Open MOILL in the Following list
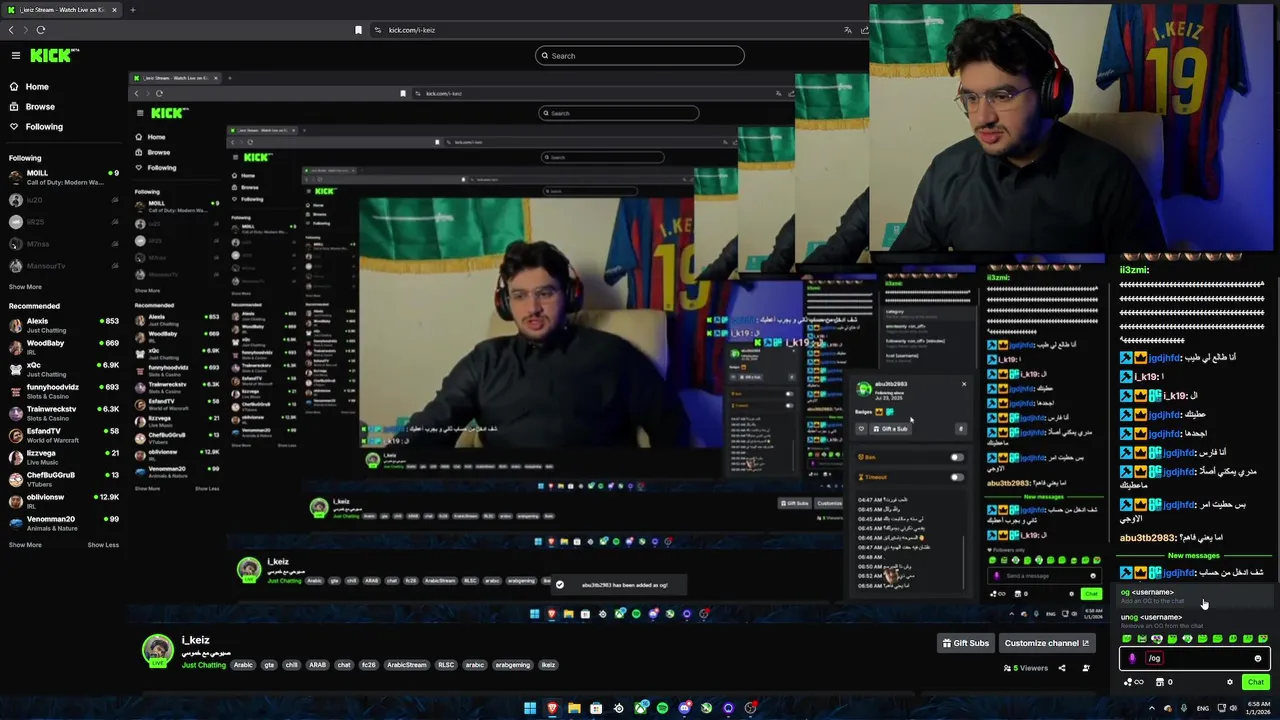 pyautogui.click(x=64, y=177)
